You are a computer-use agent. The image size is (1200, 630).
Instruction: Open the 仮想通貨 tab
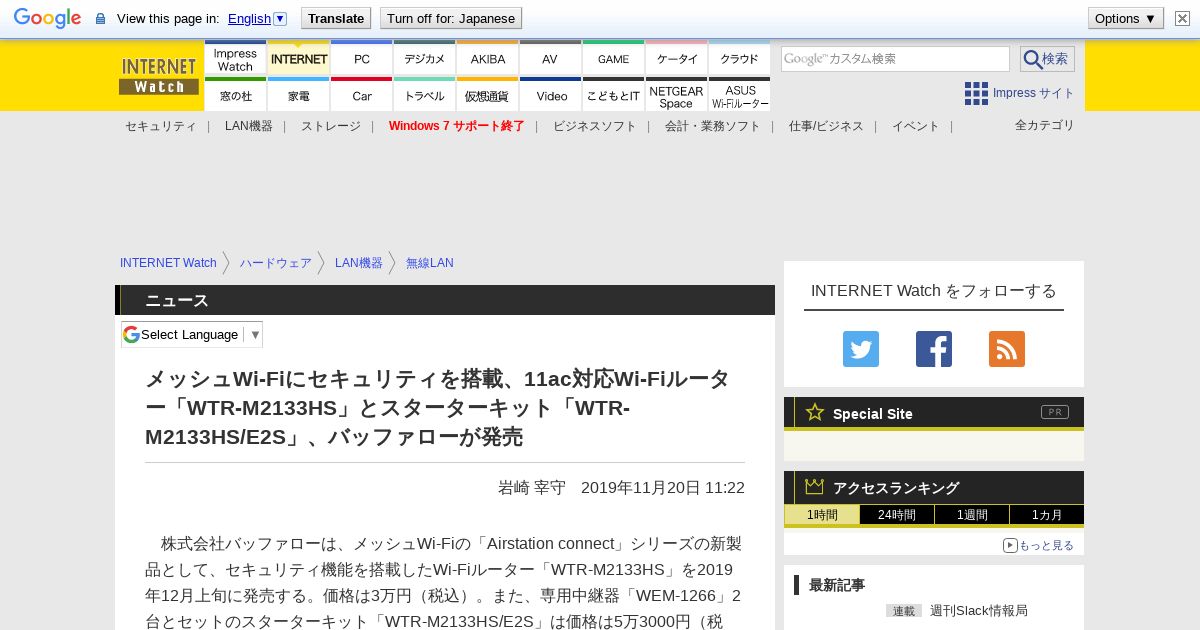click(488, 95)
